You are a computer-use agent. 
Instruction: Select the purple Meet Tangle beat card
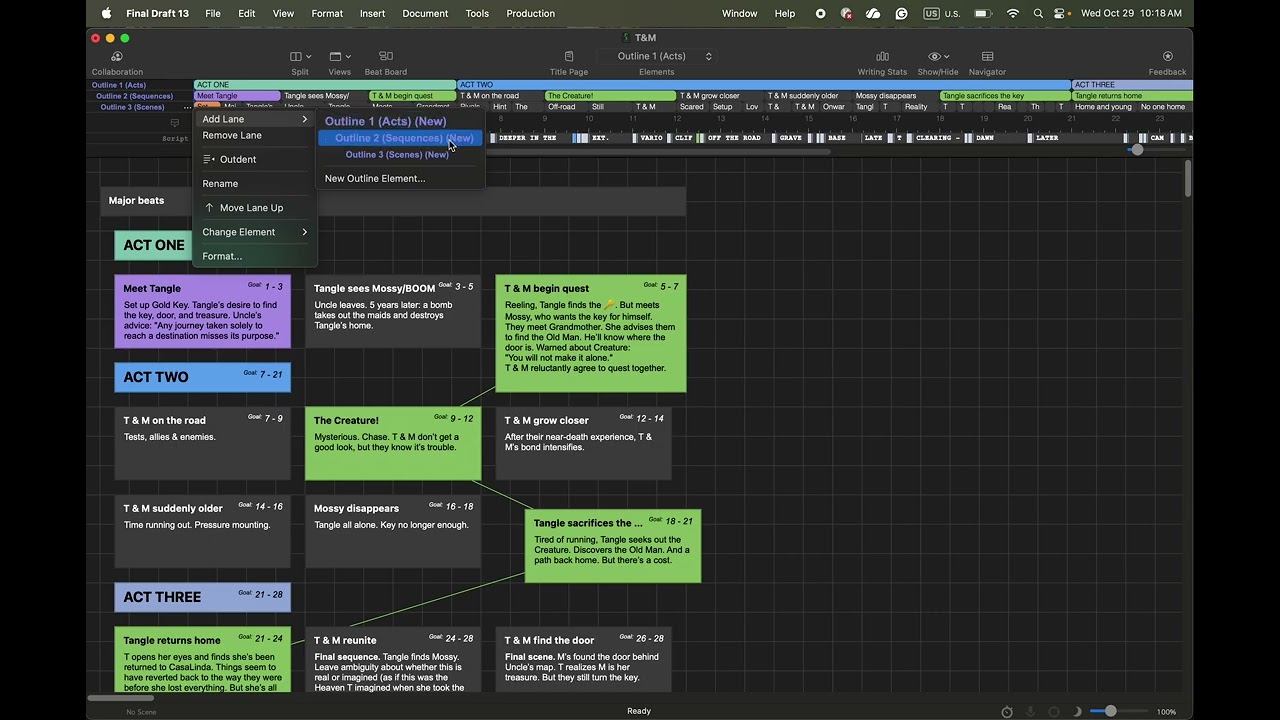click(203, 312)
